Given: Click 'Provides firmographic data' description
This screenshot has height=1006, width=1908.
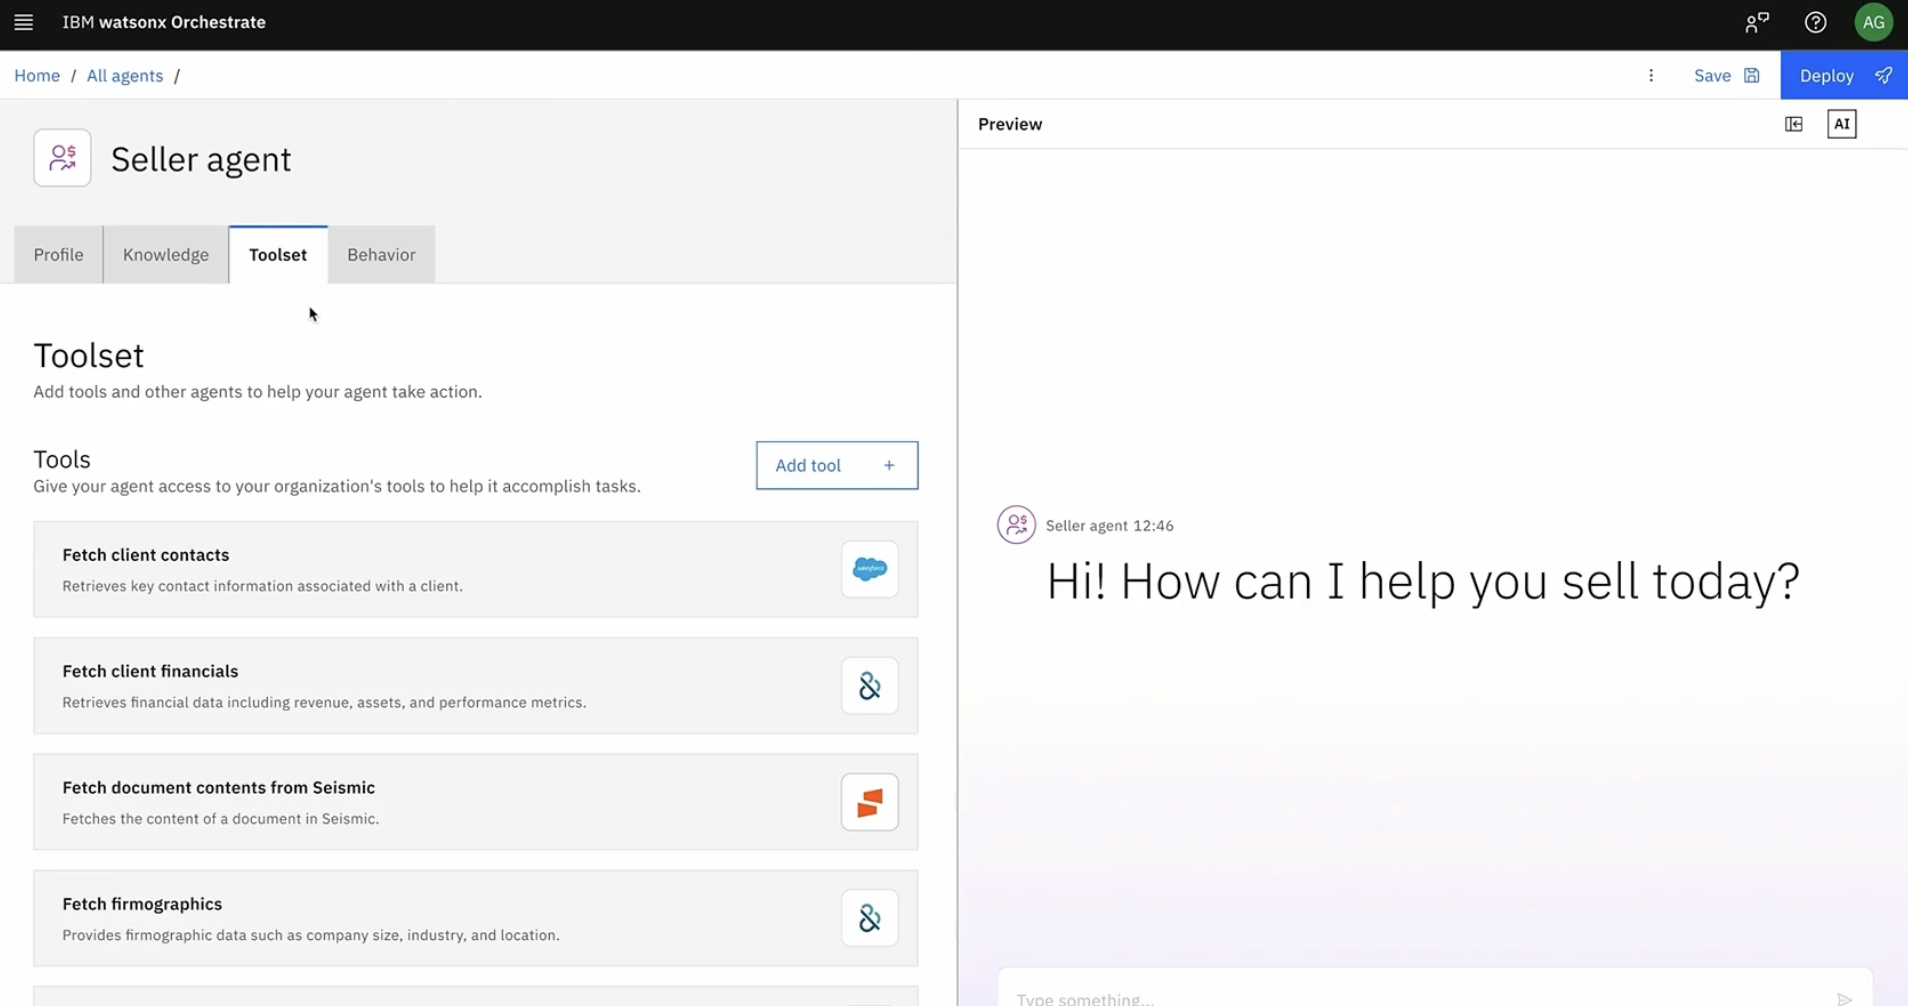Looking at the screenshot, I should click(310, 935).
